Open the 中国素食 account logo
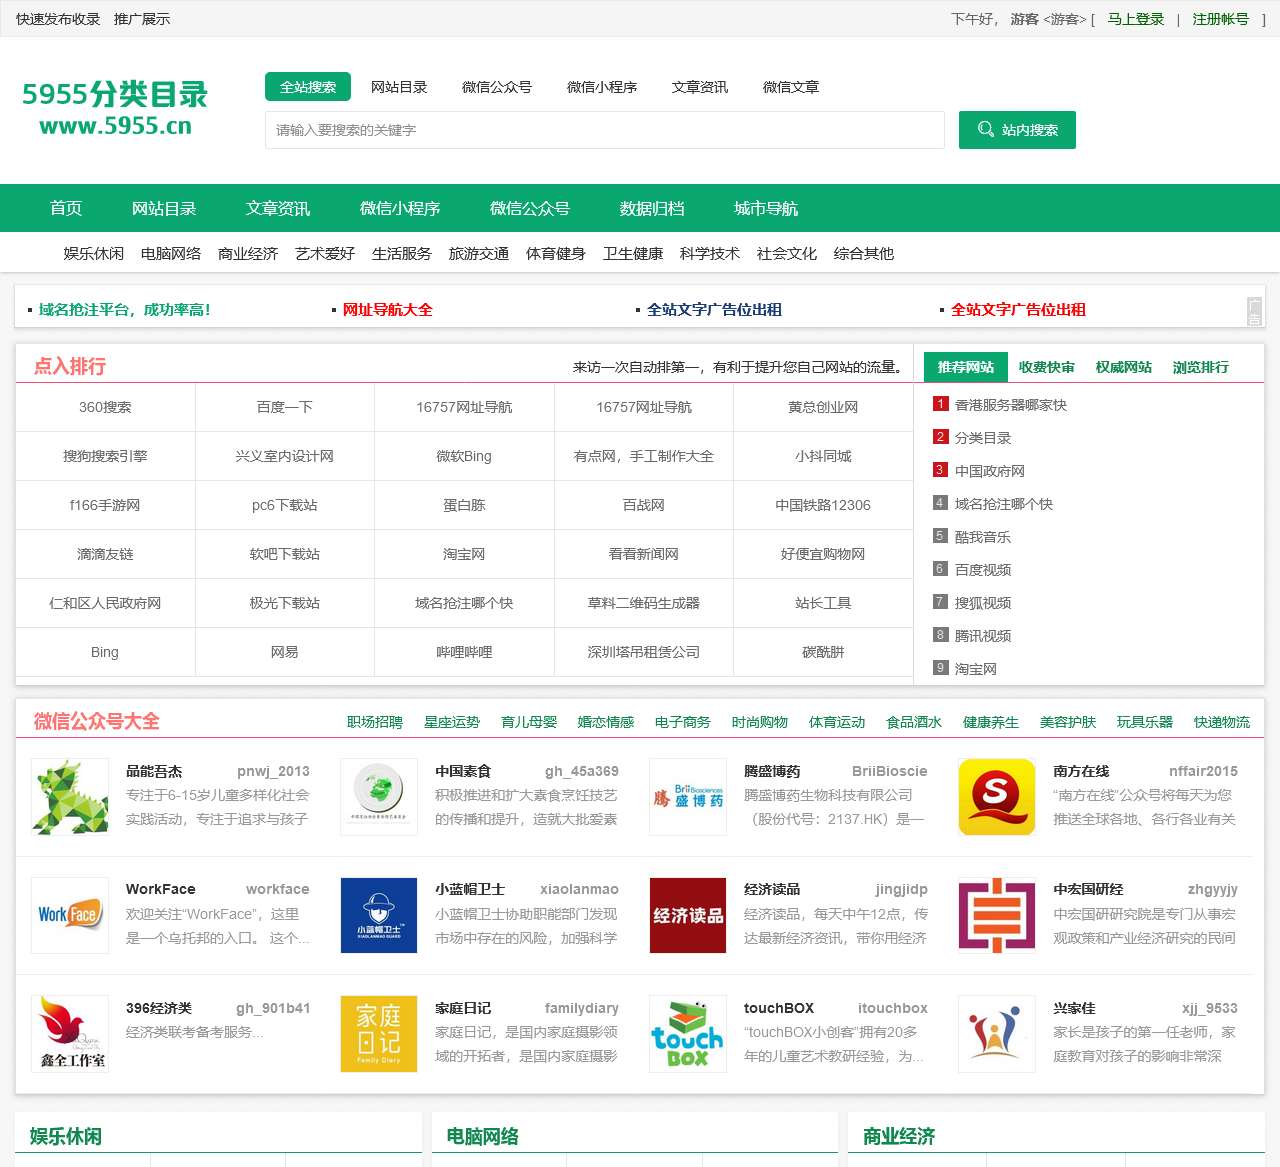The height and width of the screenshot is (1167, 1280). pyautogui.click(x=379, y=797)
